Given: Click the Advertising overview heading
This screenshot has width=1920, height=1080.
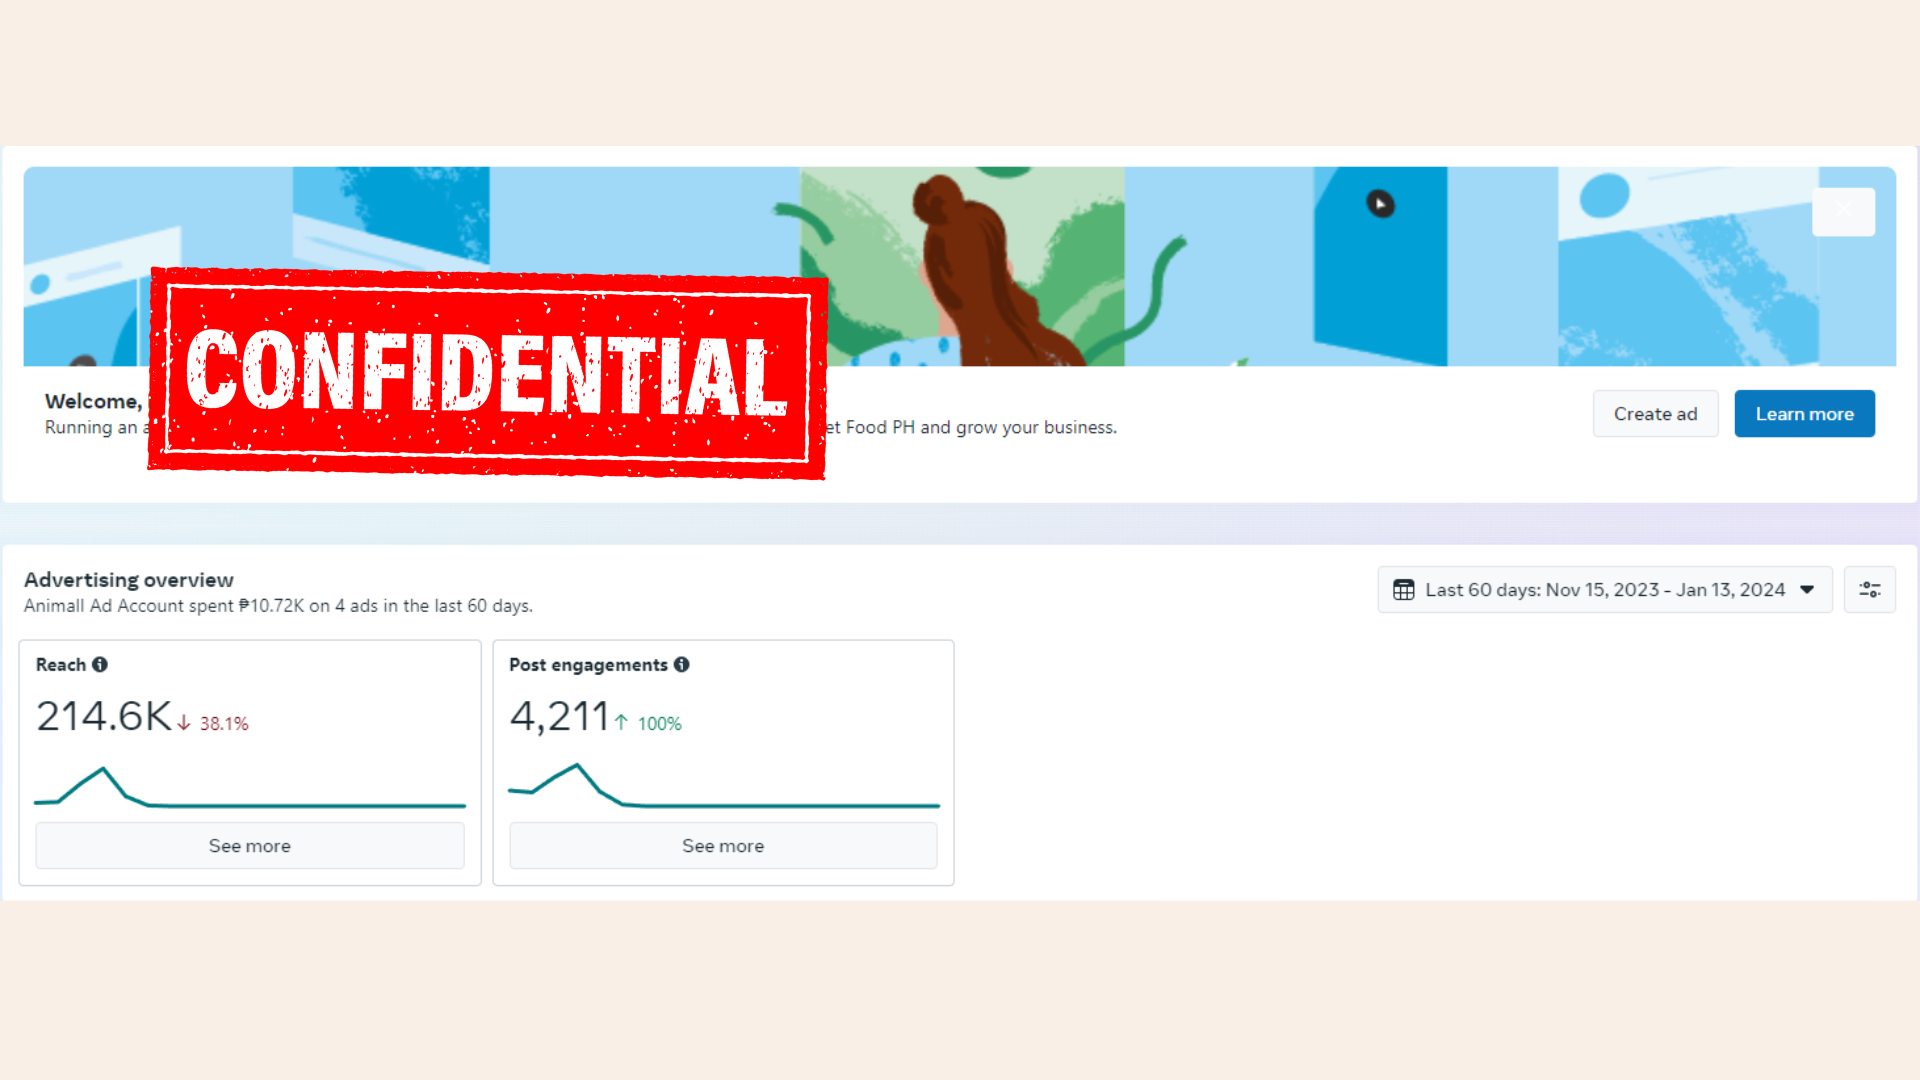Looking at the screenshot, I should click(129, 580).
